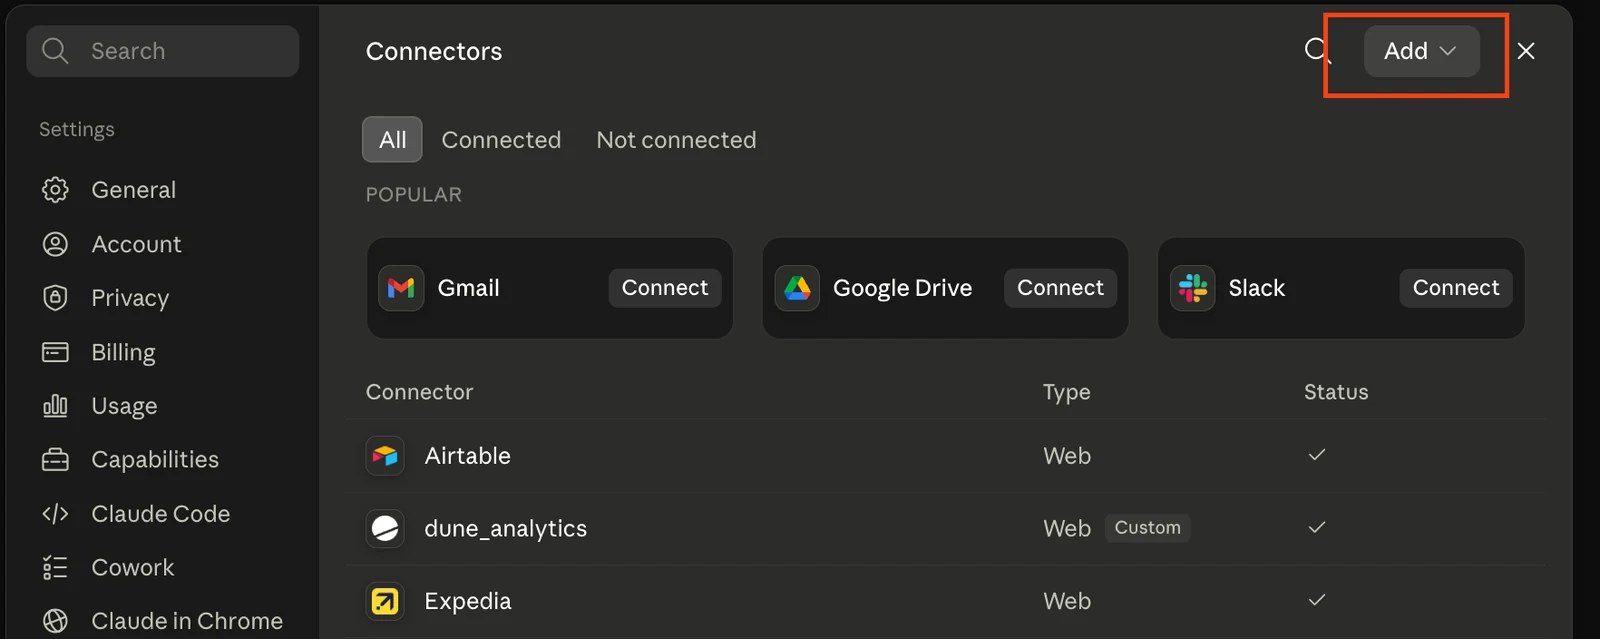Click the Expedia status checkmark
The width and height of the screenshot is (1600, 639).
tap(1317, 600)
